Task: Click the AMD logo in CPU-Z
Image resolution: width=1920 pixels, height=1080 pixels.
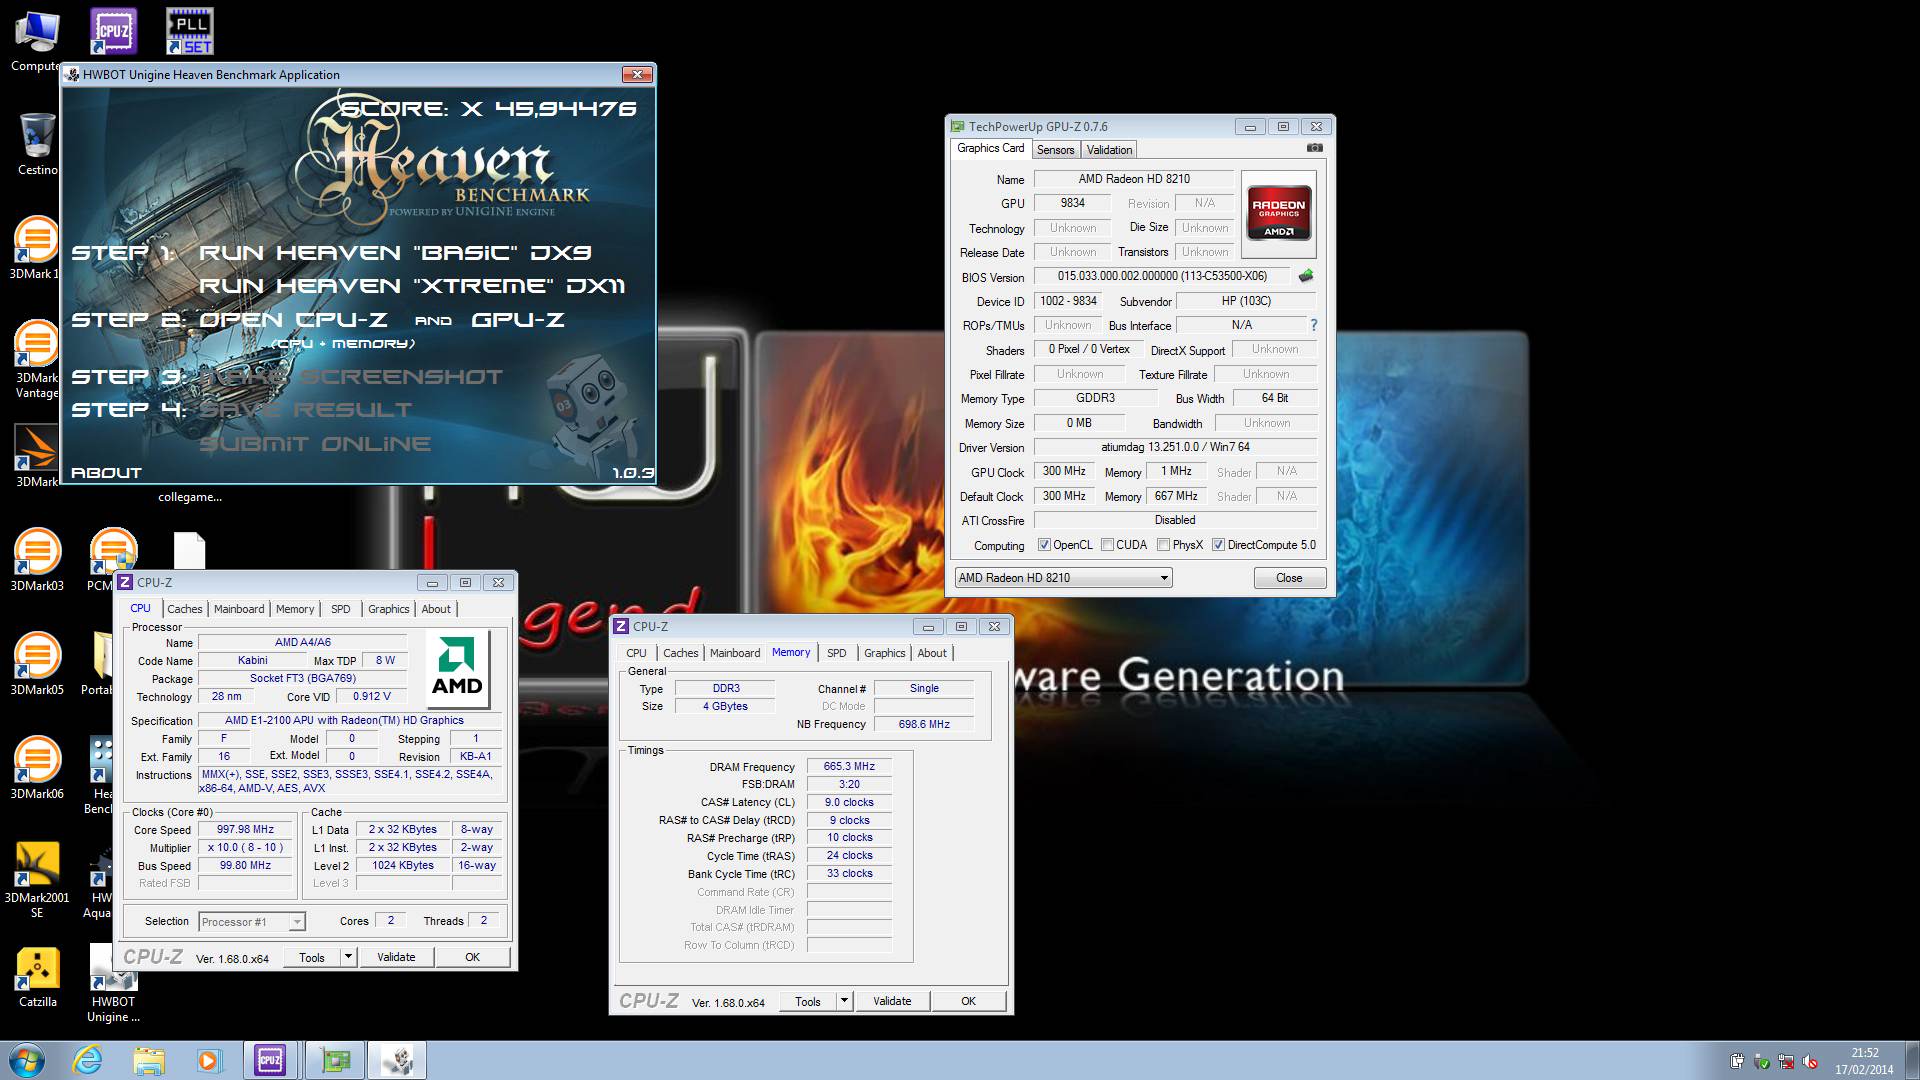Action: [x=457, y=668]
